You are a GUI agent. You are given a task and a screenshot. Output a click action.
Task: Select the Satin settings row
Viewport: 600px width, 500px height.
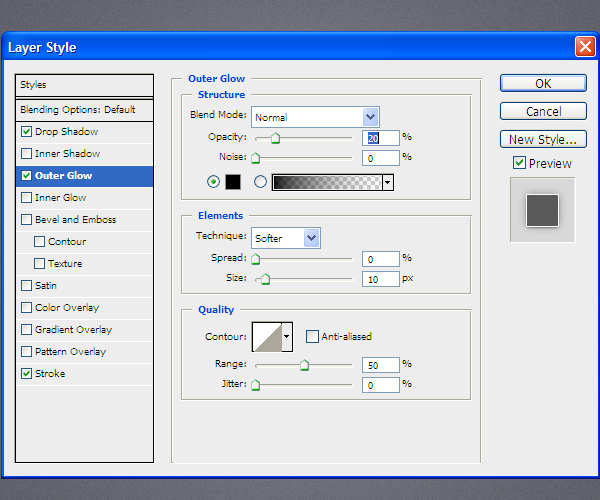(x=85, y=286)
